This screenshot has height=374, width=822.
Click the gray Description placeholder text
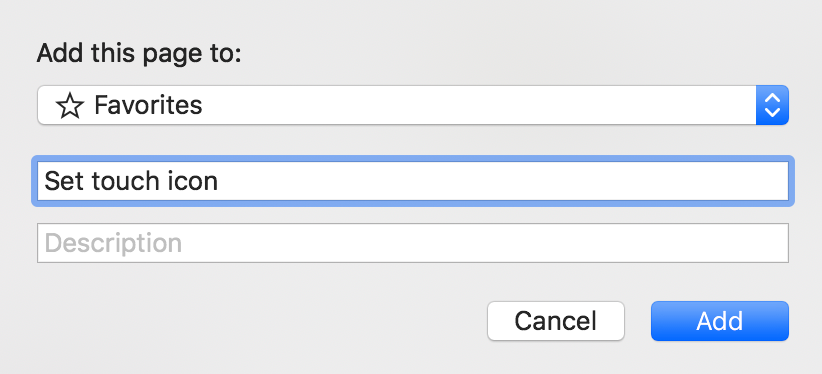[x=113, y=243]
